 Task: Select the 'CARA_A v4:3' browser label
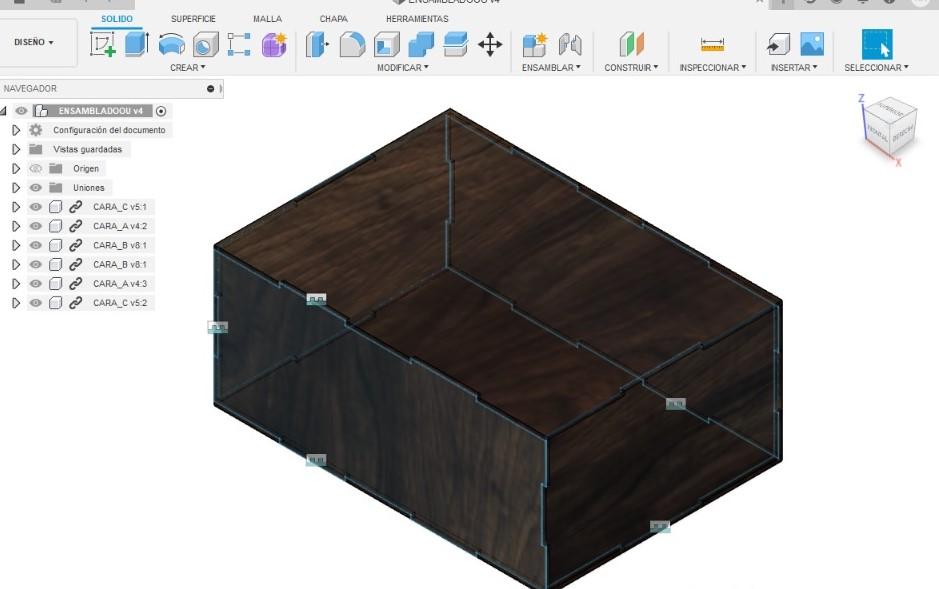120,284
